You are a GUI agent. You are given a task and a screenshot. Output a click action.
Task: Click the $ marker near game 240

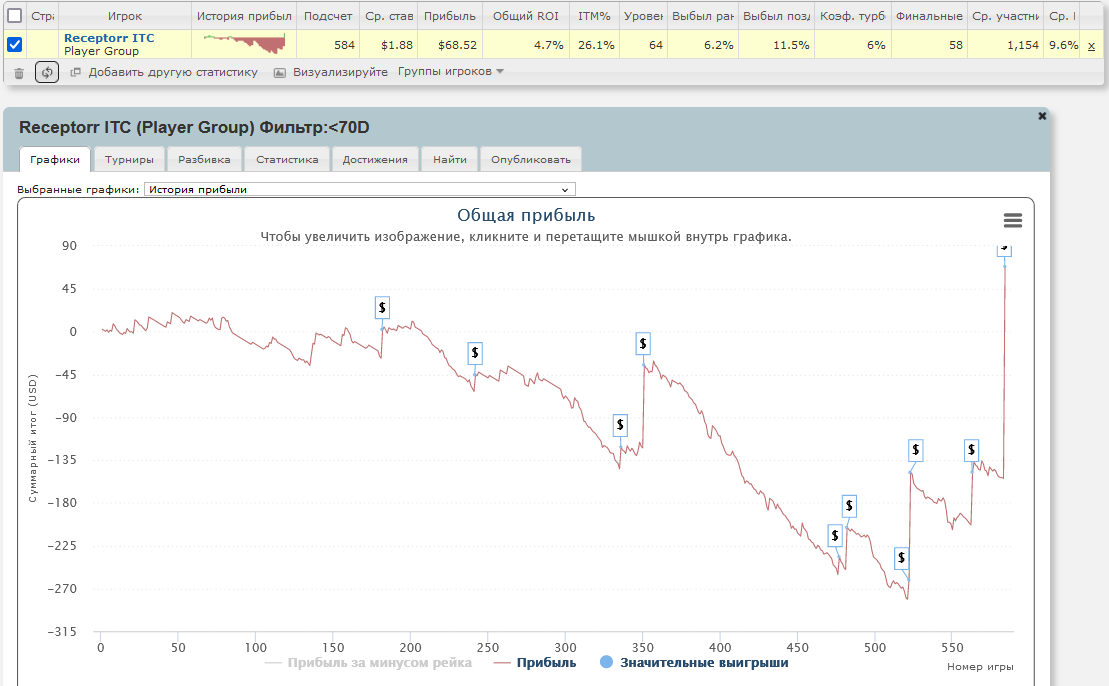(x=475, y=353)
